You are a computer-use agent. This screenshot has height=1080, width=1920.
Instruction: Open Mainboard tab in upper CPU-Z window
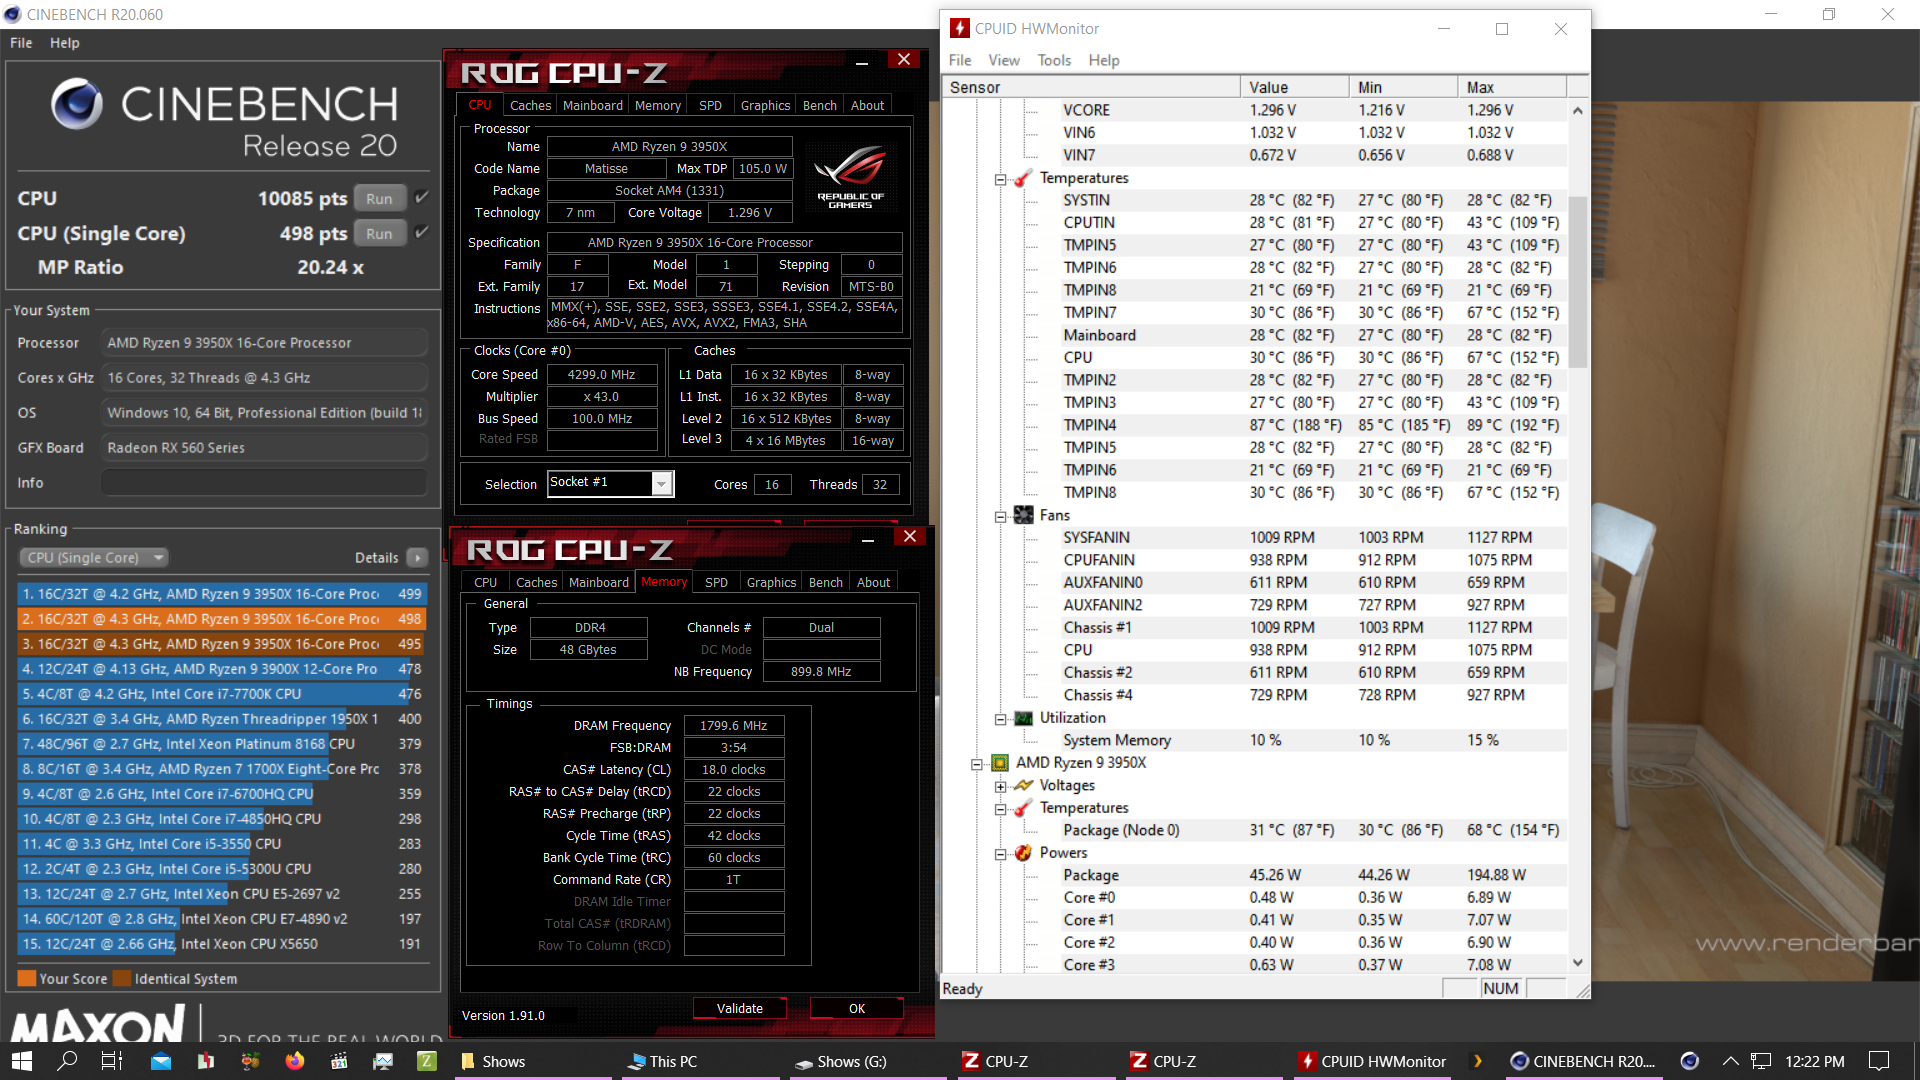pyautogui.click(x=593, y=105)
